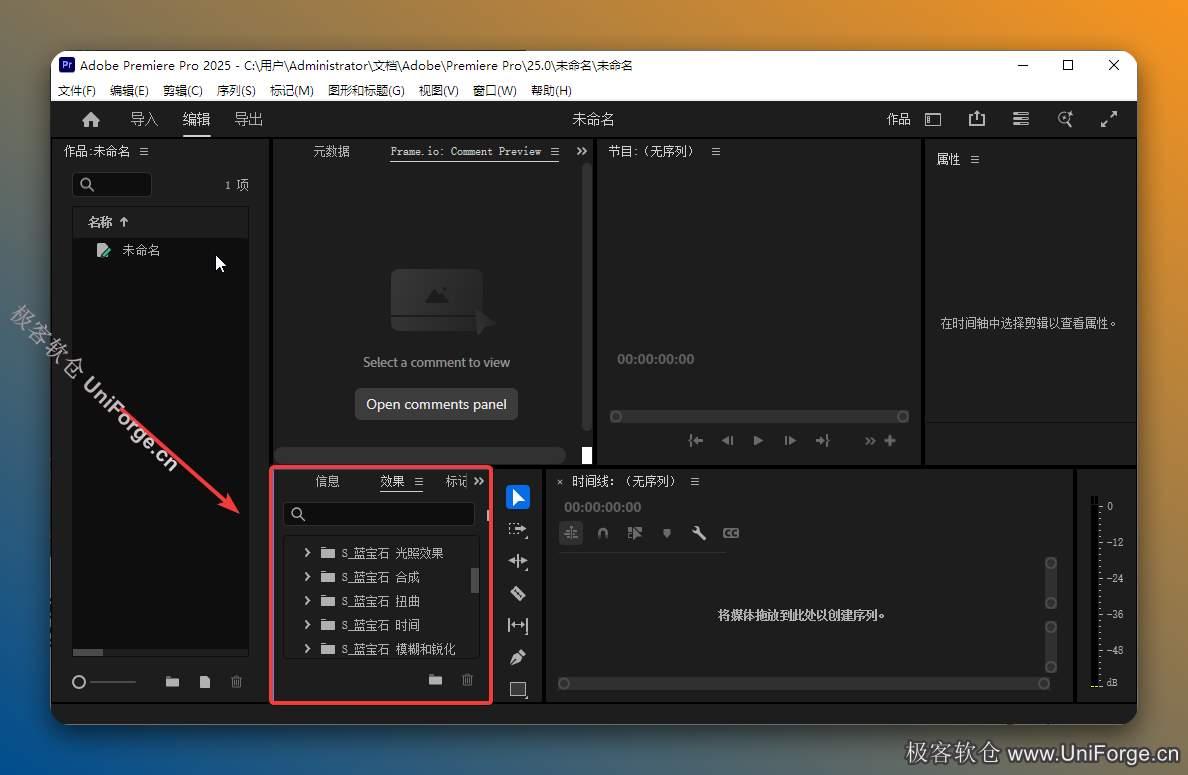Create new custom bin in Effects panel
The height and width of the screenshot is (775, 1188).
click(435, 680)
